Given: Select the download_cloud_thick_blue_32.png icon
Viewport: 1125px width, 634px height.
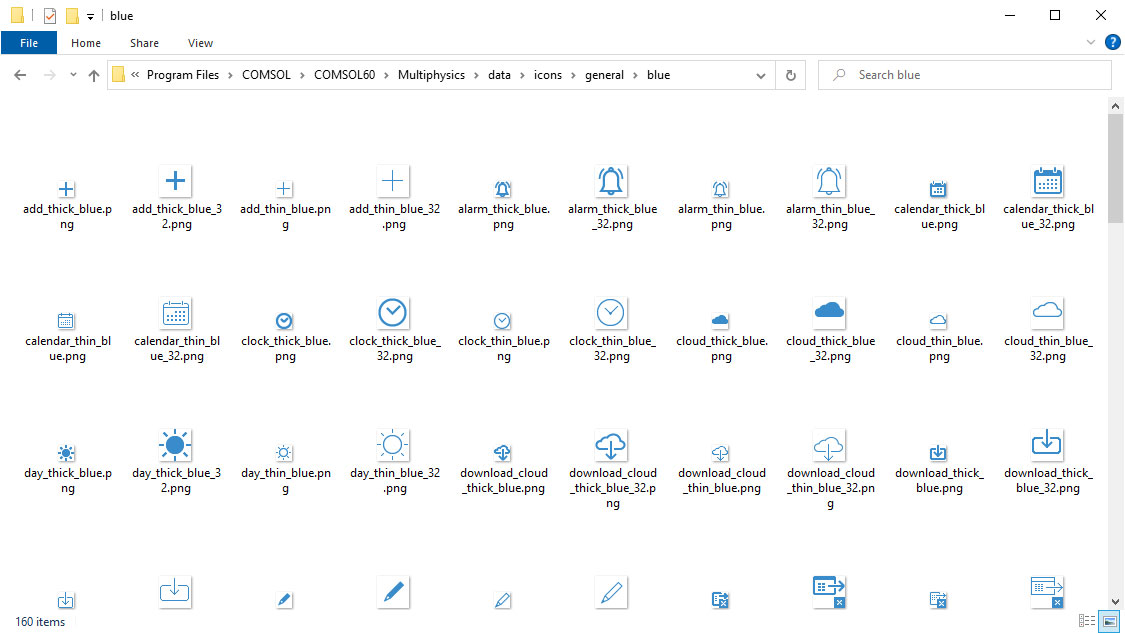Looking at the screenshot, I should [611, 445].
